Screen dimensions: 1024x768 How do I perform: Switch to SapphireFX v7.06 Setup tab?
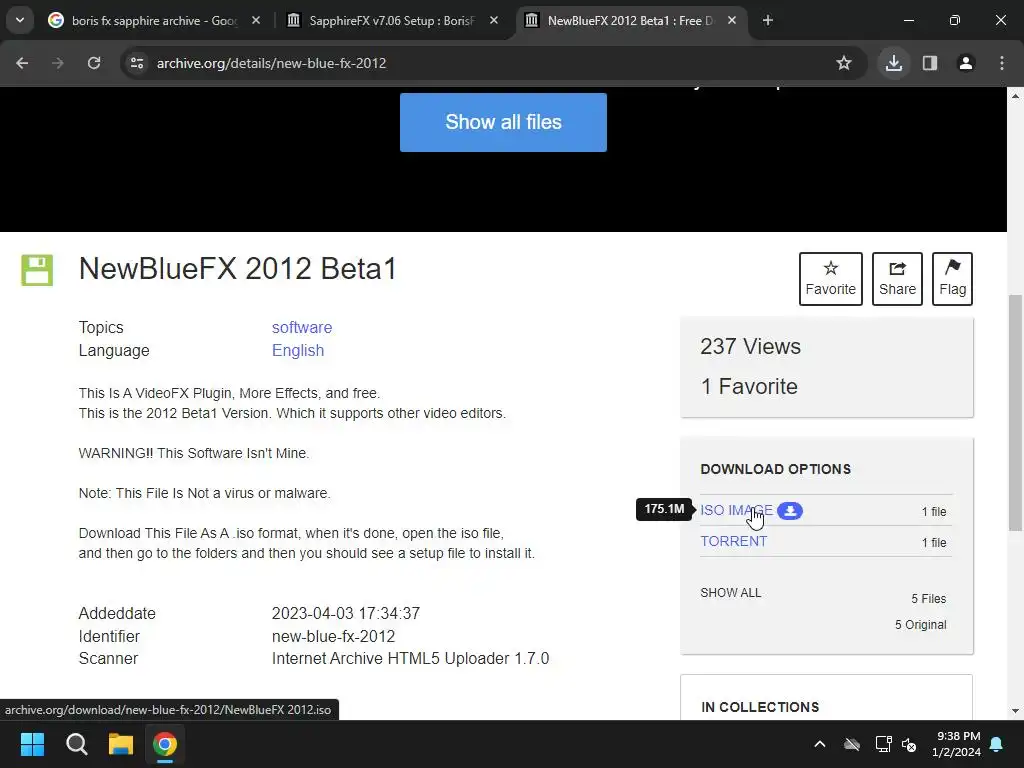tap(392, 20)
